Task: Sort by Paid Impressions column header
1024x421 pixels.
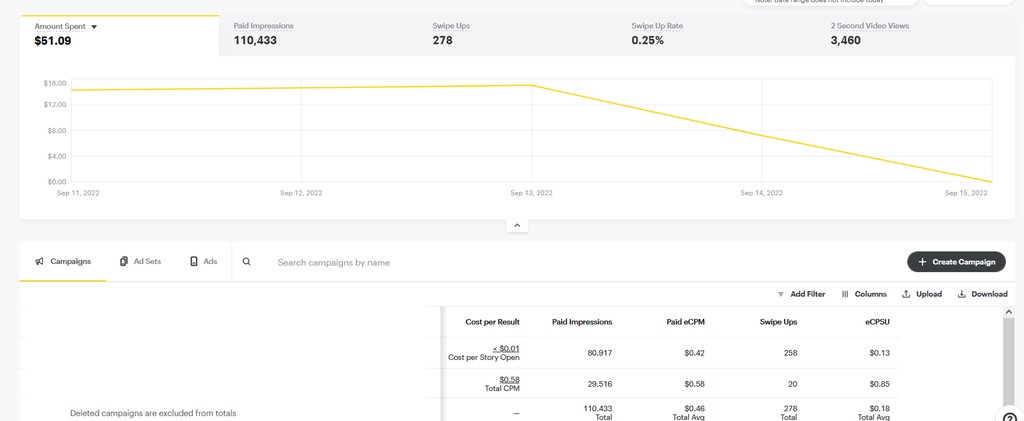Action: tap(582, 322)
